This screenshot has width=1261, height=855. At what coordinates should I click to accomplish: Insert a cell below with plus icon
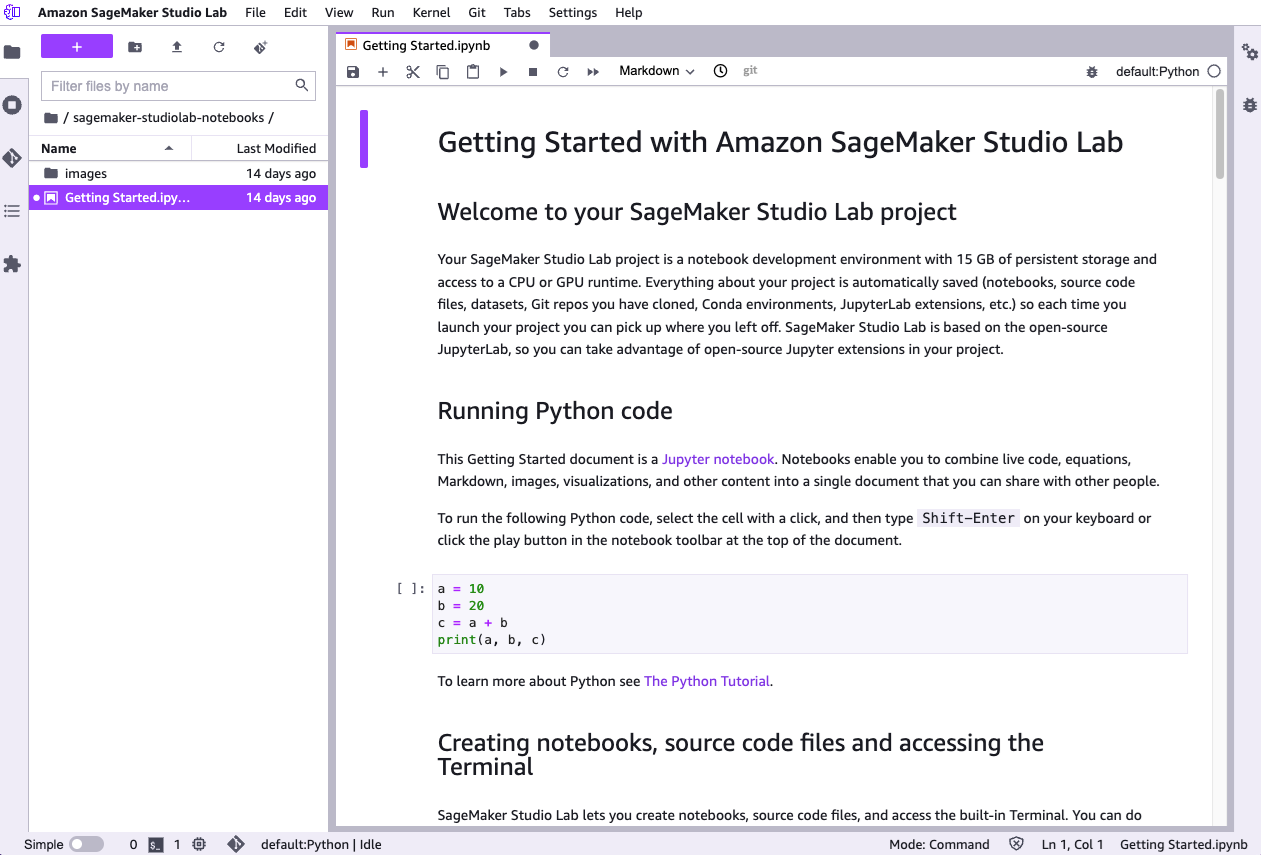point(382,72)
